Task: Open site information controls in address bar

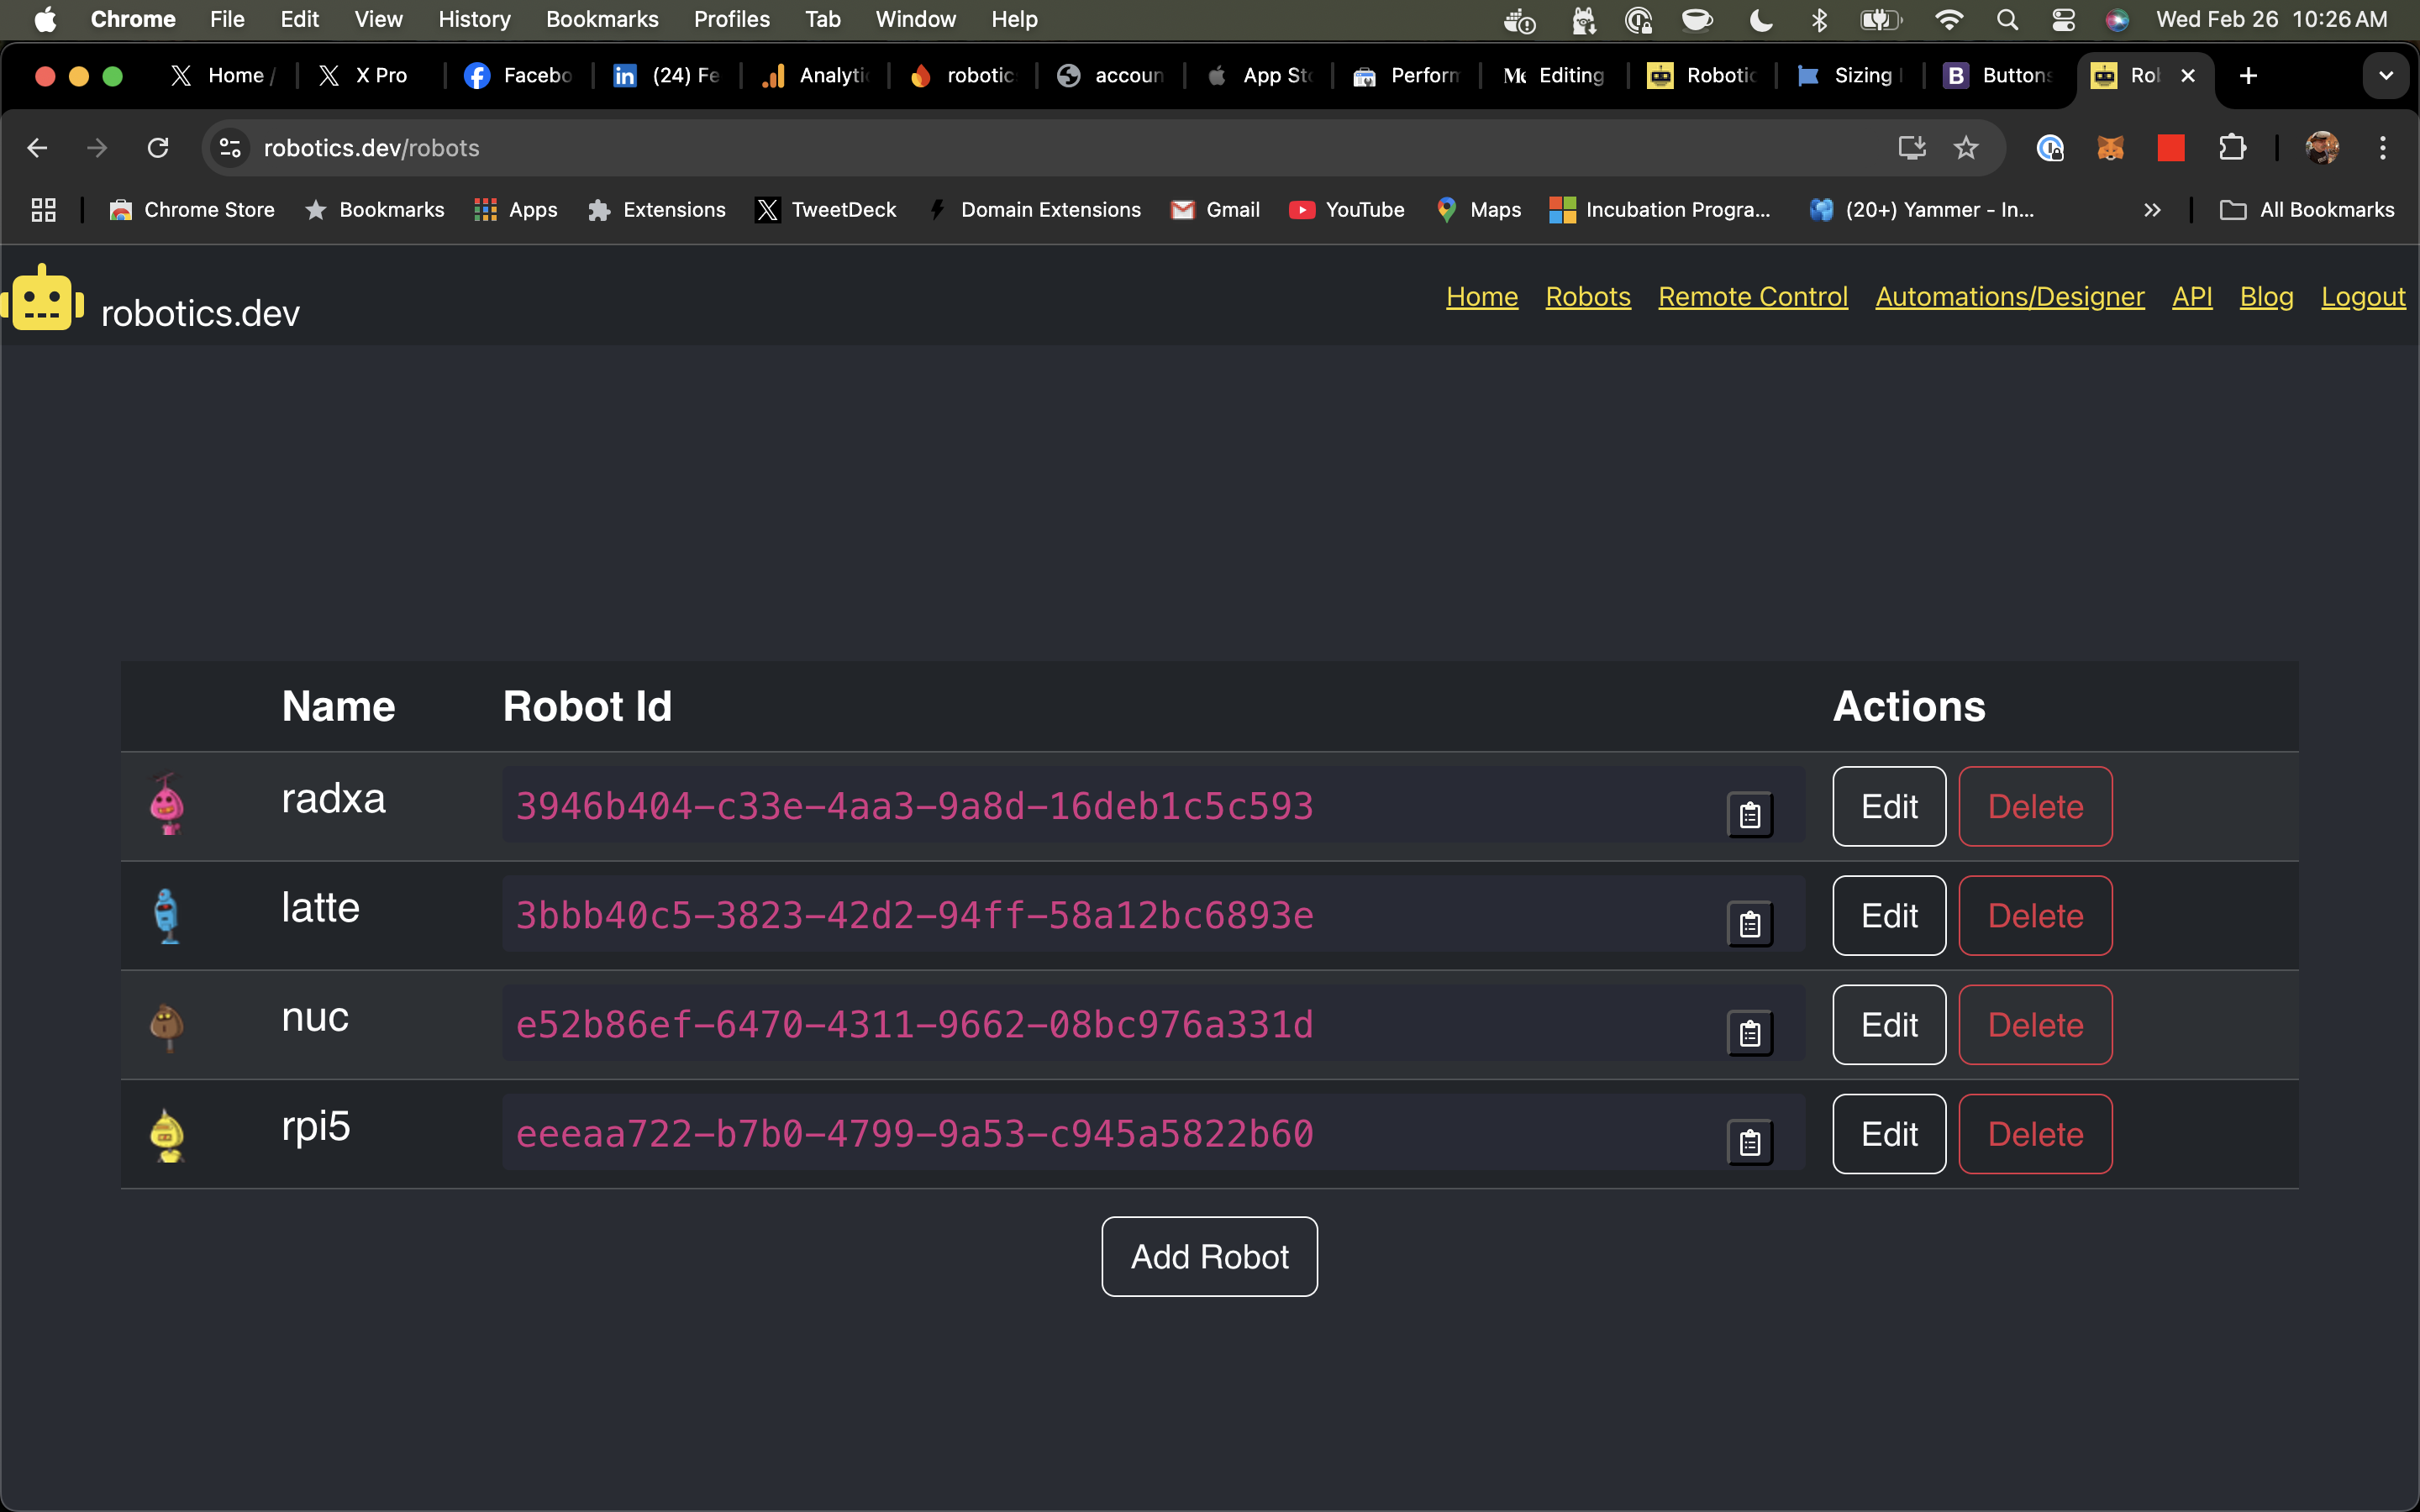Action: click(x=229, y=147)
